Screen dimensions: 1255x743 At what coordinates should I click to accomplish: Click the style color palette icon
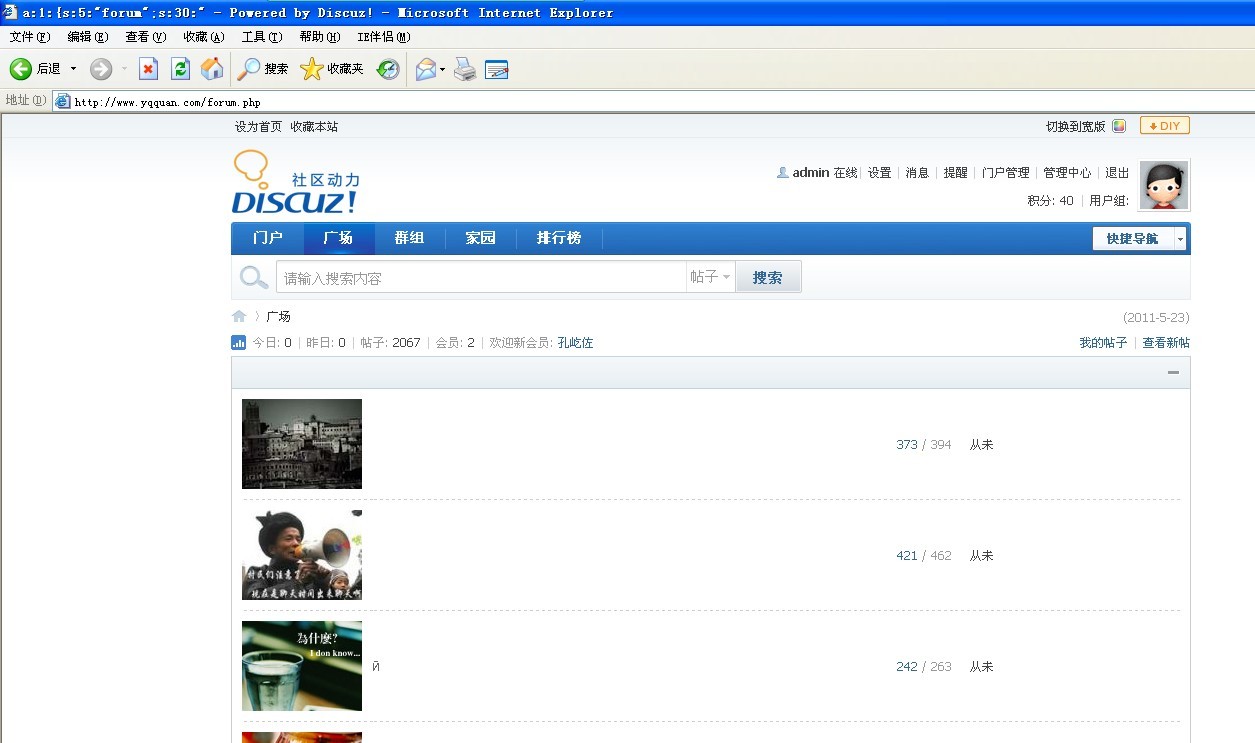click(1119, 126)
